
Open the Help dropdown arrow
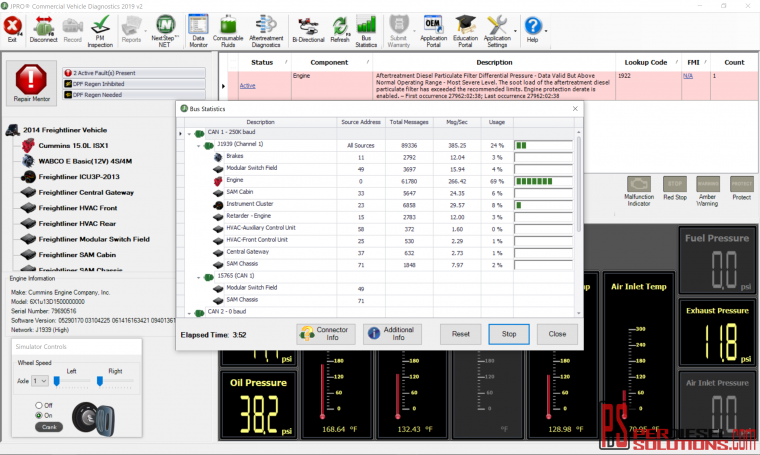tap(547, 30)
